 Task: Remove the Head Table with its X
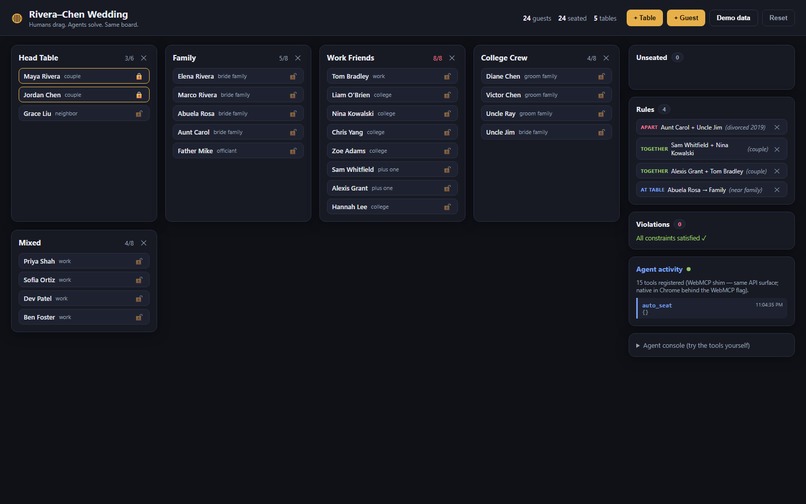pos(143,58)
